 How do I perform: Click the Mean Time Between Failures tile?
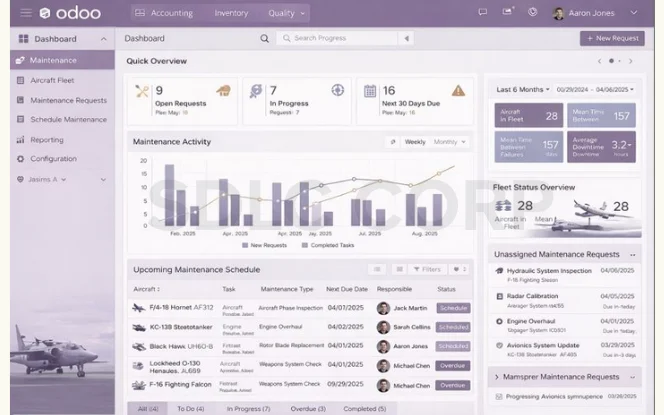pyautogui.click(x=529, y=147)
